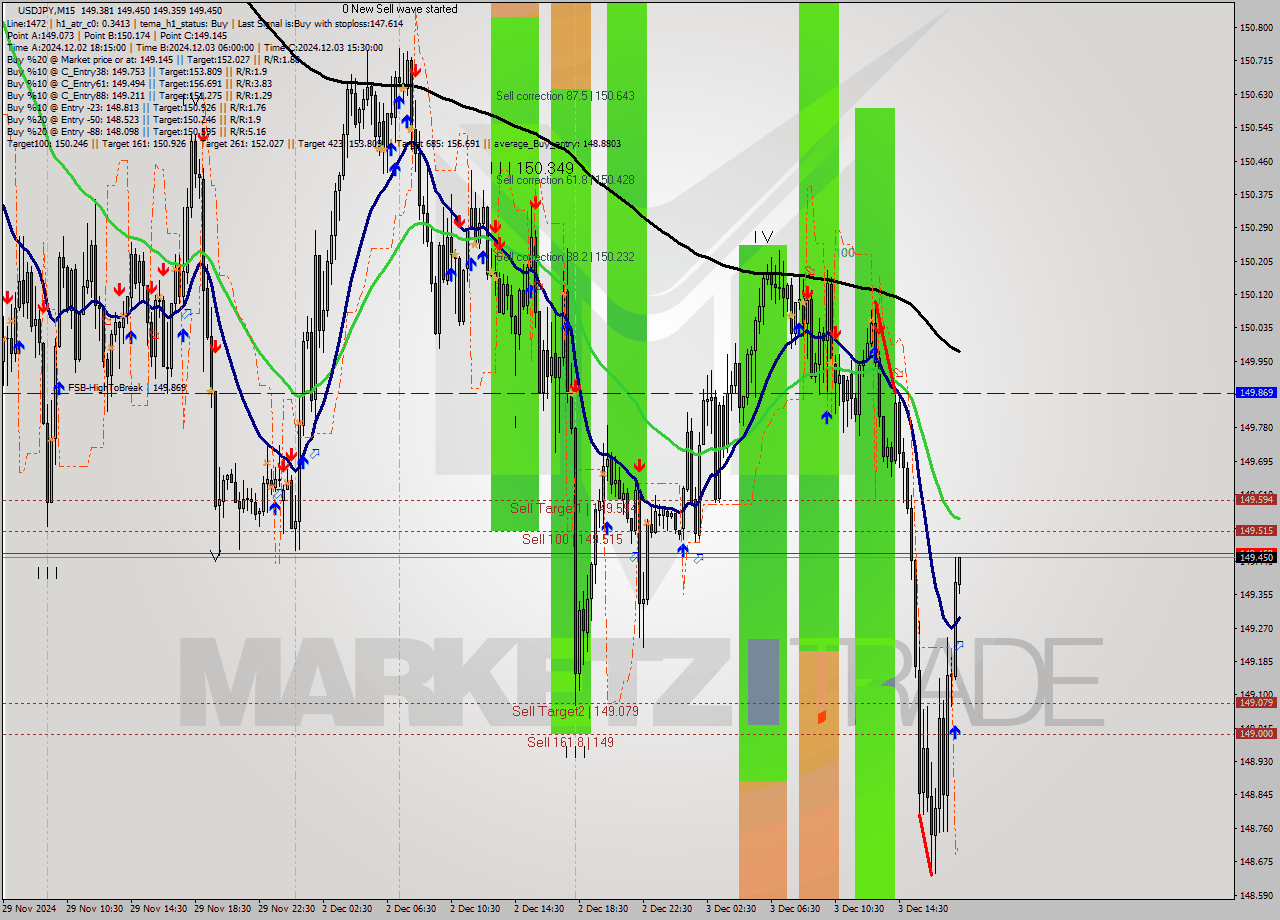This screenshot has height=920, width=1280.
Task: Click the blue 149.869 price tag
Action: coord(1256,393)
